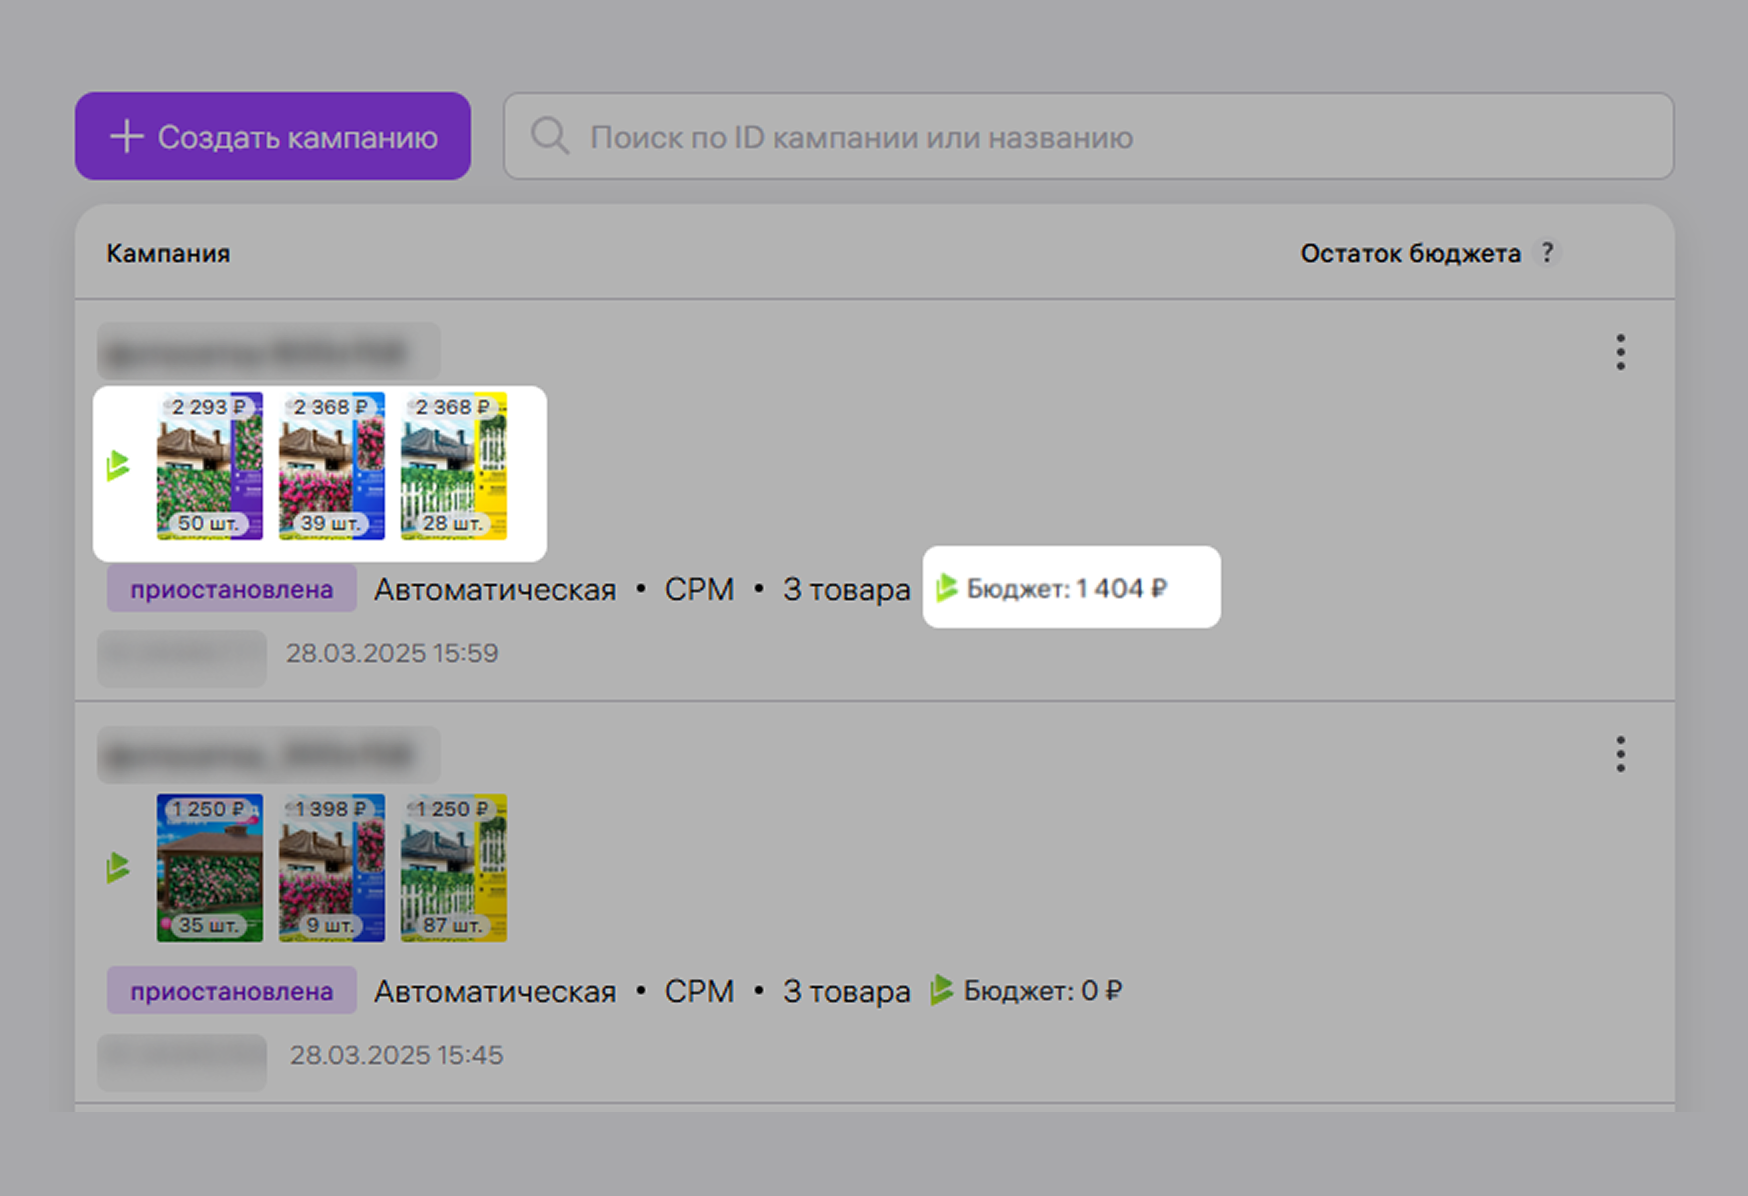
Task: Open product thumbnail priced 1 398 ₽
Action: coord(331,867)
